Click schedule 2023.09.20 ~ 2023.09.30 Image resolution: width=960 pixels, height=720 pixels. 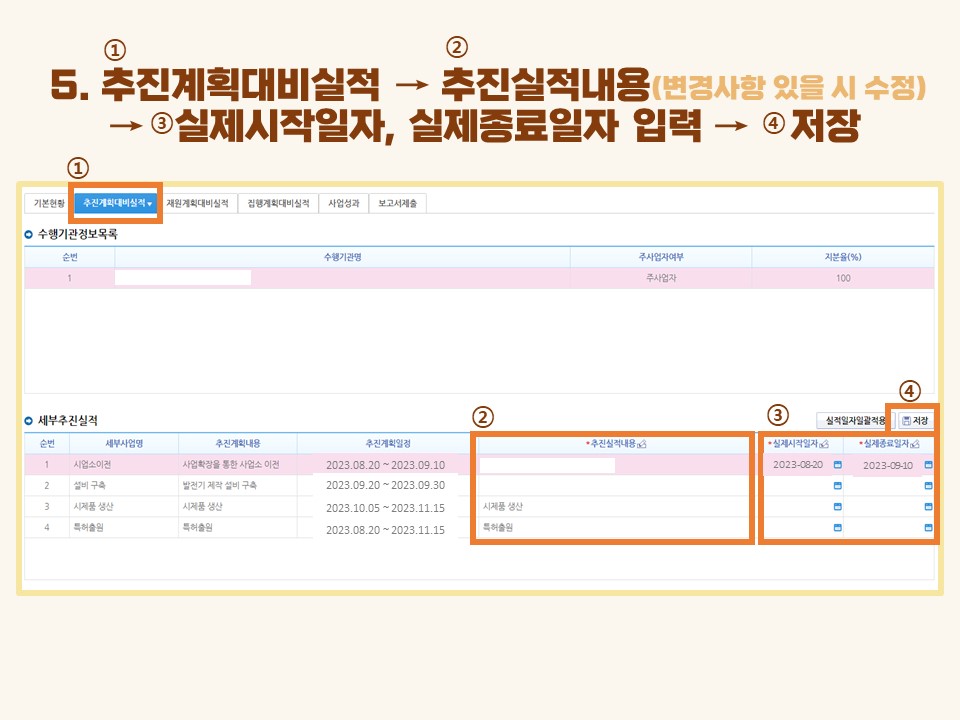click(386, 486)
